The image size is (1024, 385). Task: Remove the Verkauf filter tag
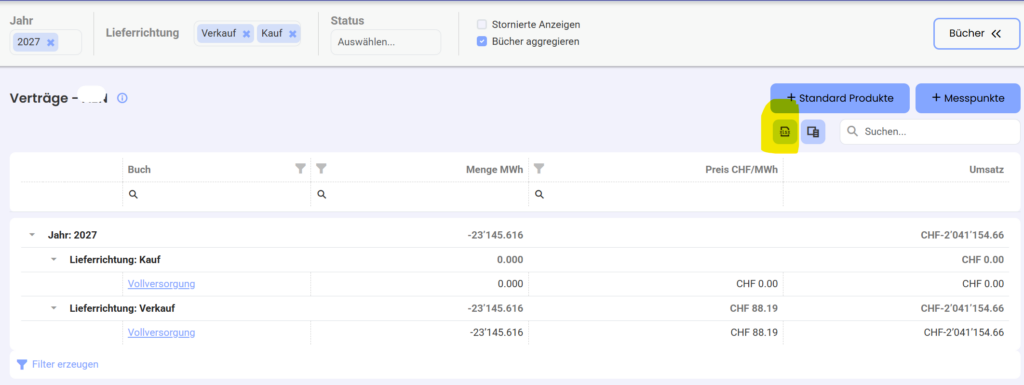246,34
